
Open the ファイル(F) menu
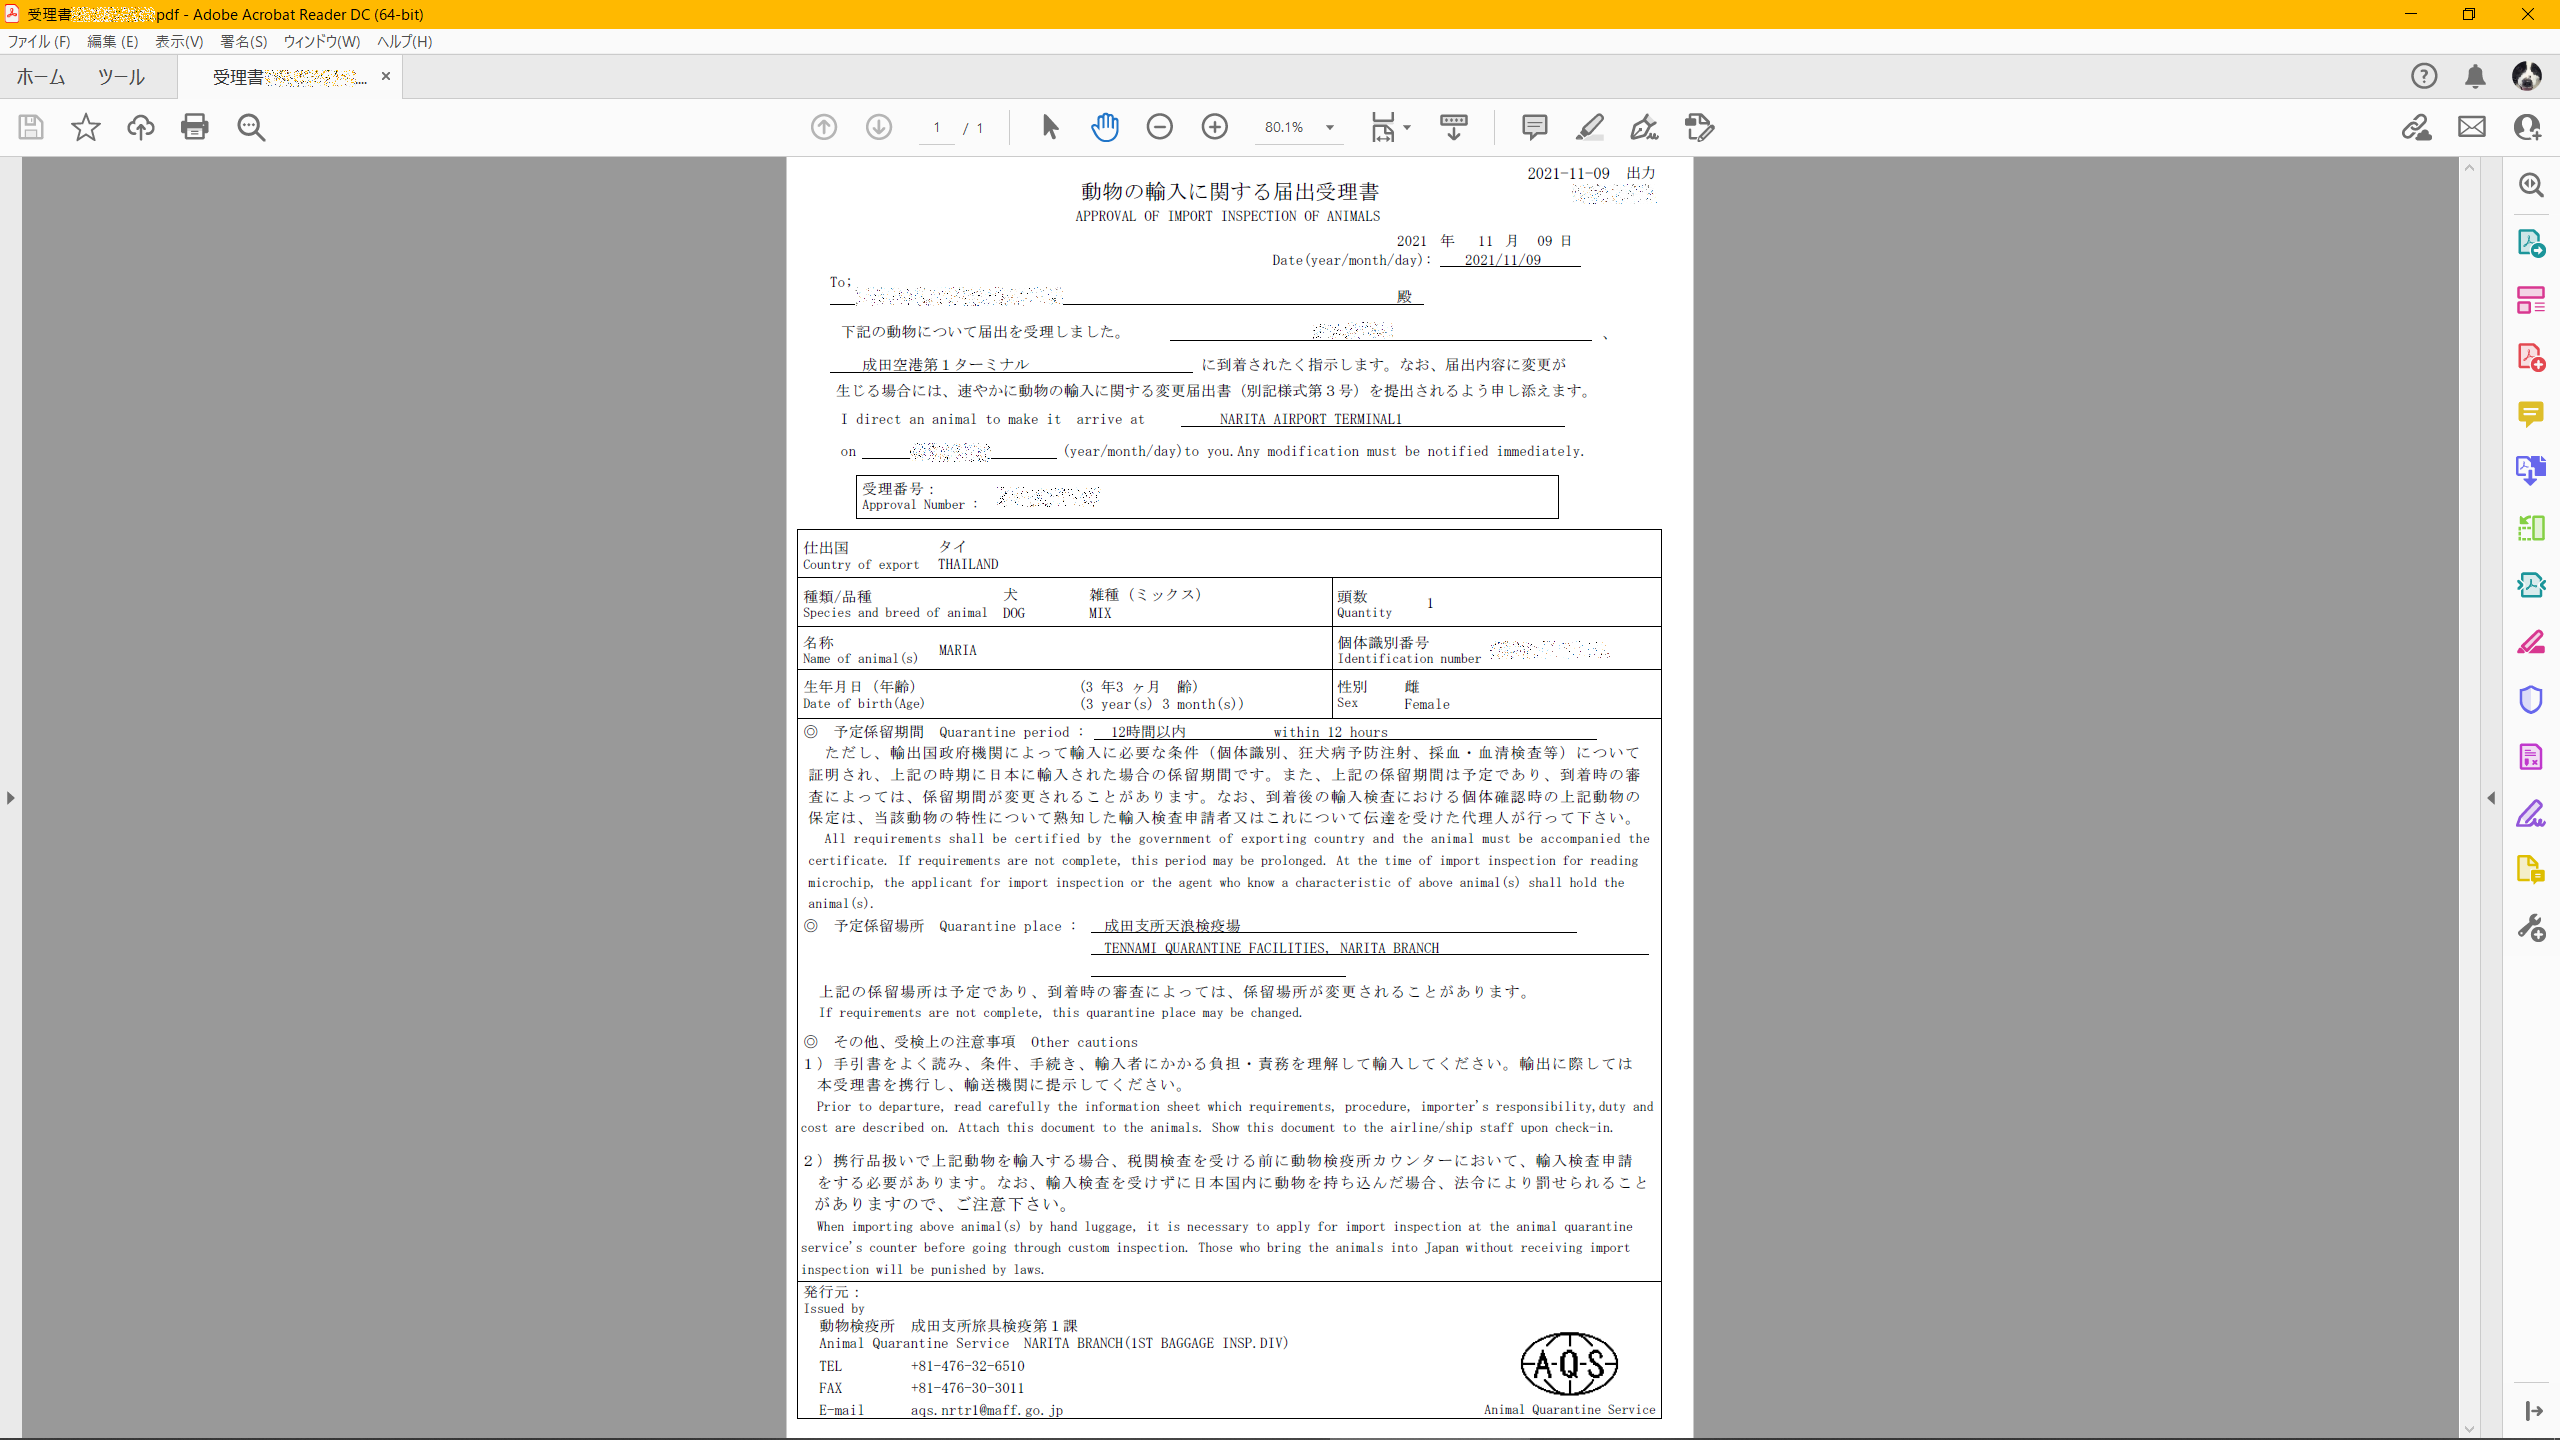click(39, 42)
